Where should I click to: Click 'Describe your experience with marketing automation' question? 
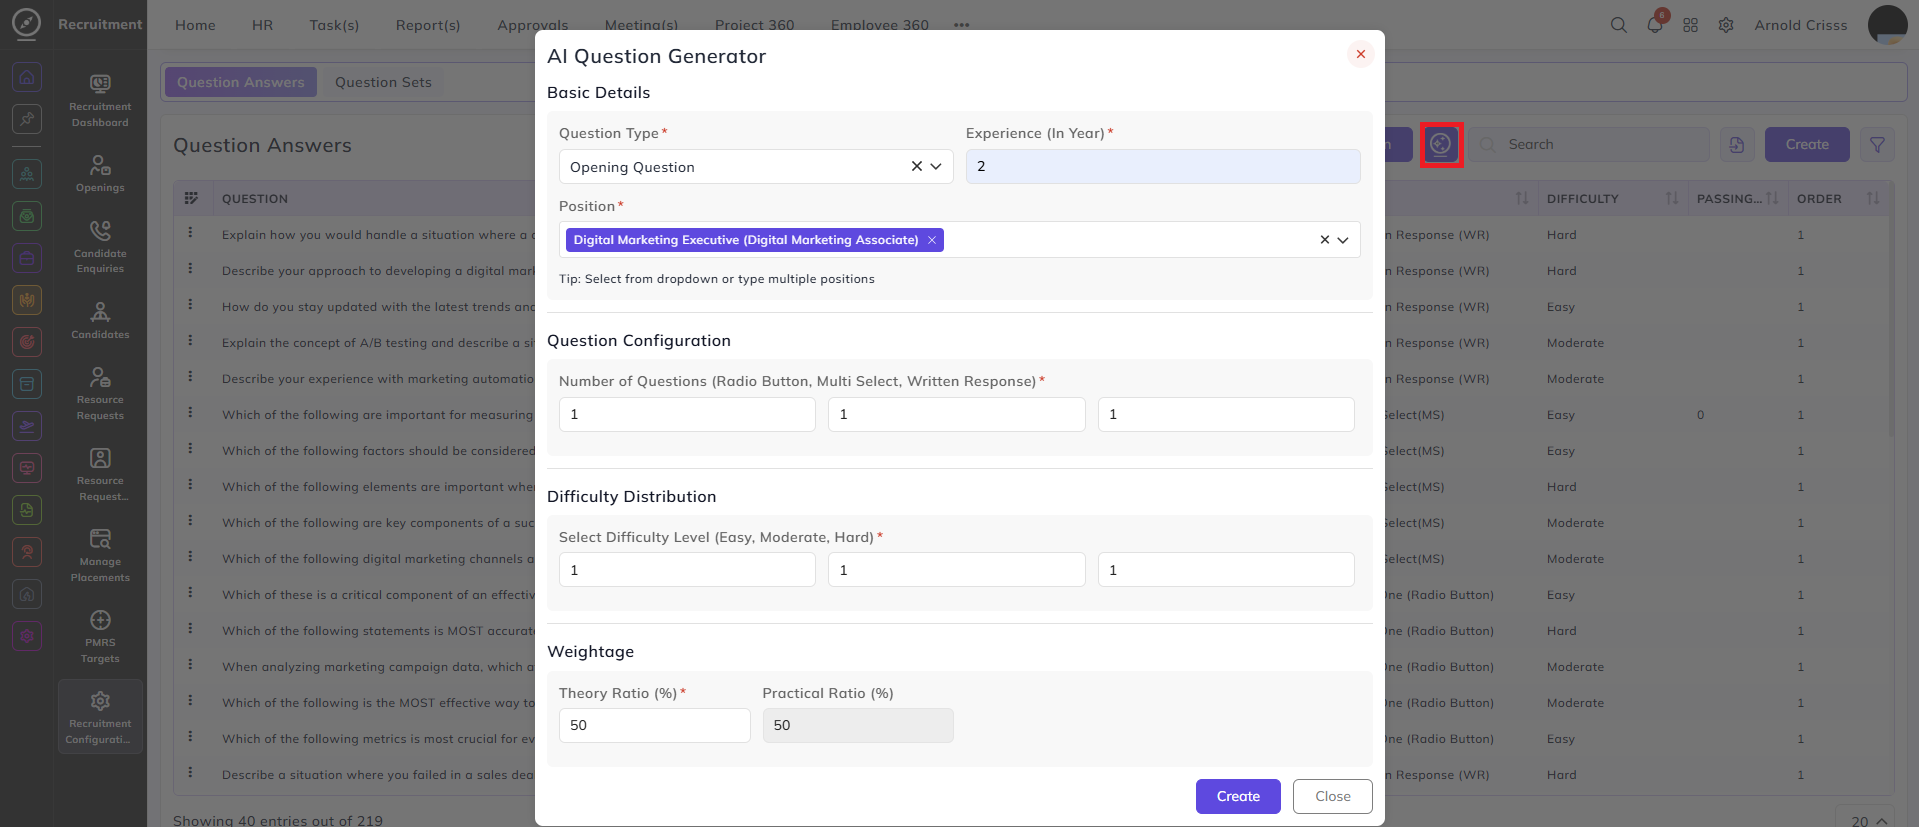click(x=378, y=379)
